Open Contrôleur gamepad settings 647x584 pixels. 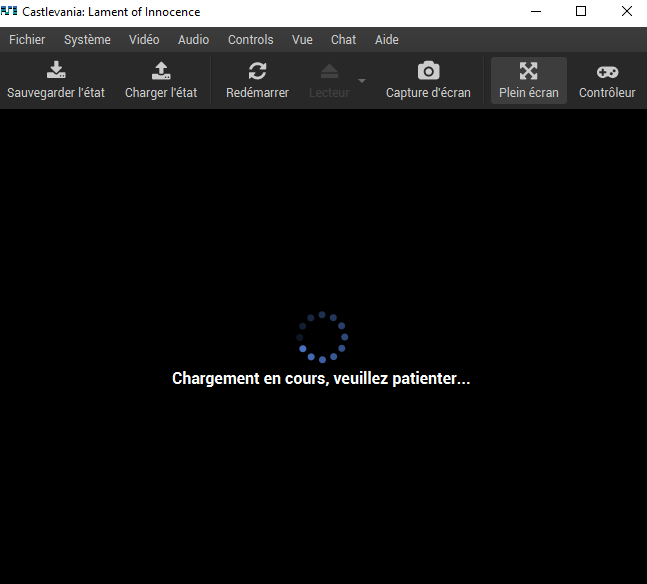[x=607, y=80]
